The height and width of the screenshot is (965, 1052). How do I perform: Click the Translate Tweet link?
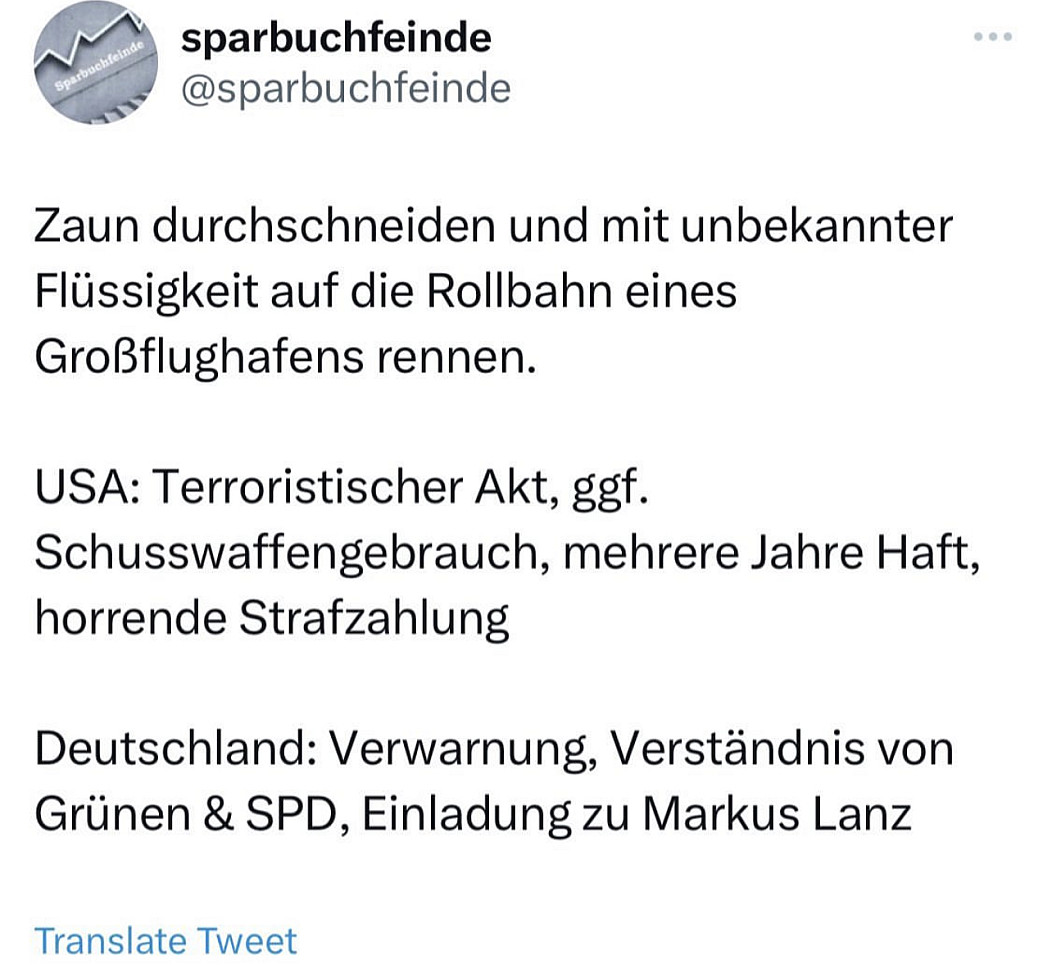pos(166,941)
